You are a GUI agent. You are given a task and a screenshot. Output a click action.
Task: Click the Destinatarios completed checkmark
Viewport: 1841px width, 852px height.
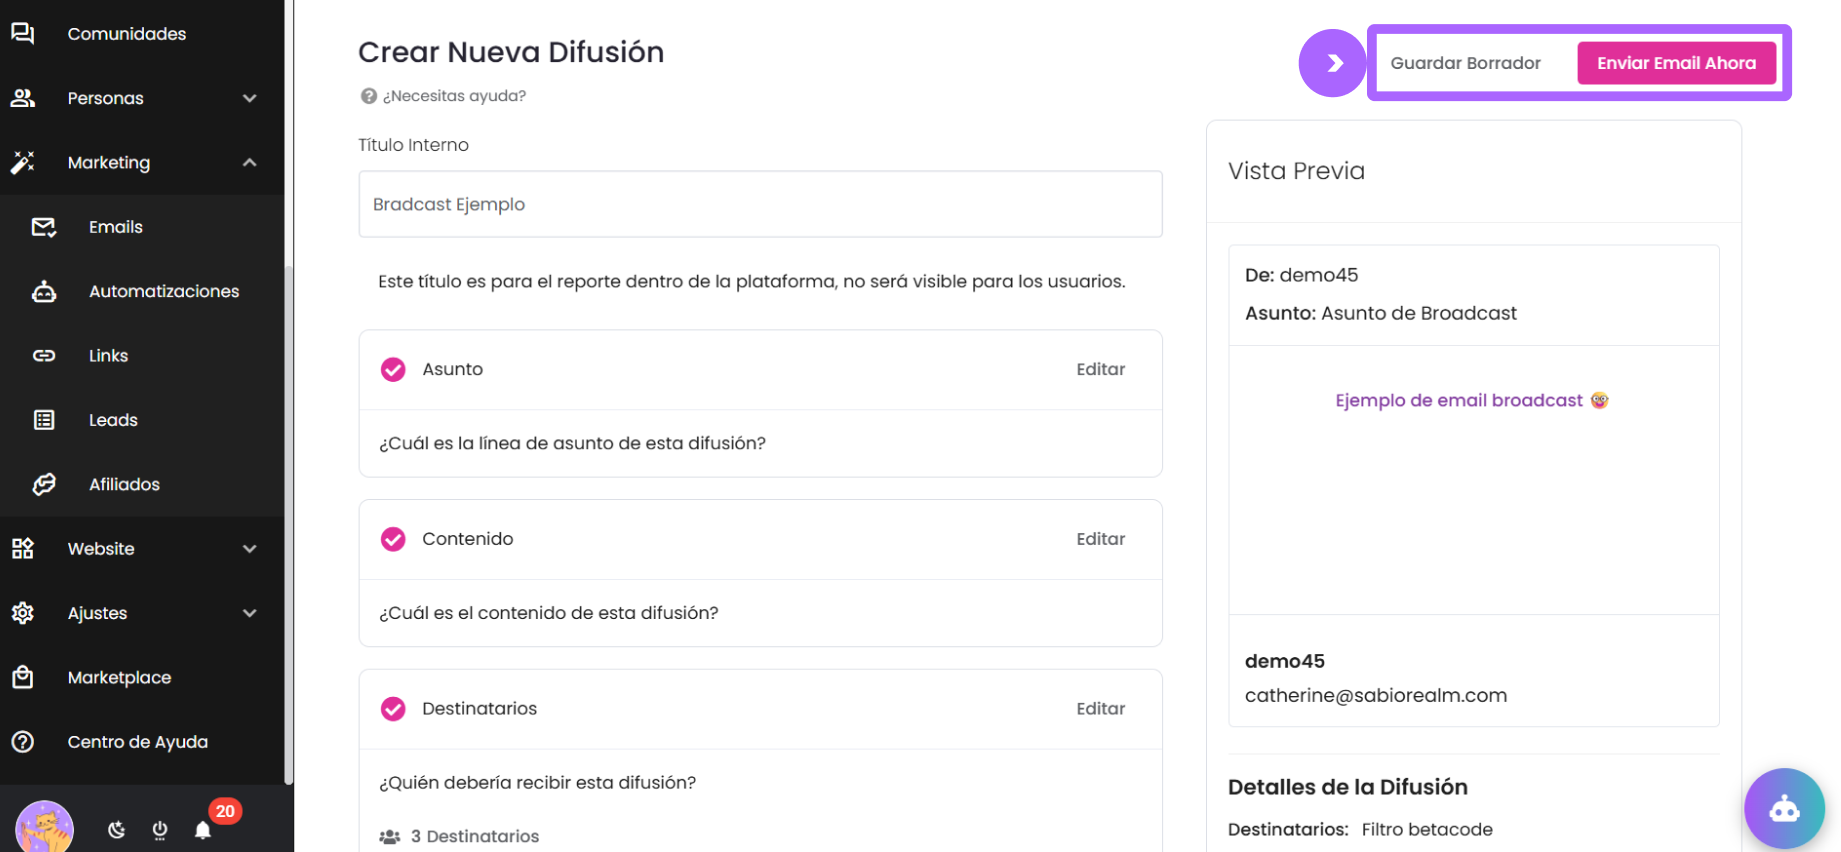click(393, 709)
